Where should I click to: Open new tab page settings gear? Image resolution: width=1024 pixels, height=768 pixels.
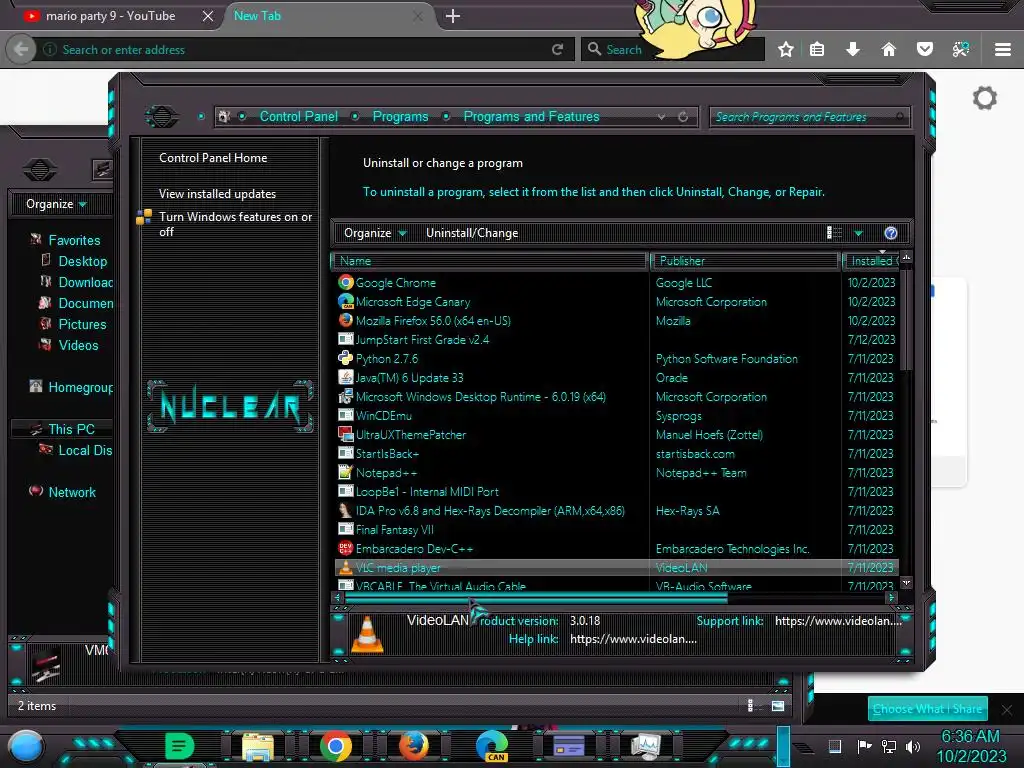pyautogui.click(x=984, y=98)
